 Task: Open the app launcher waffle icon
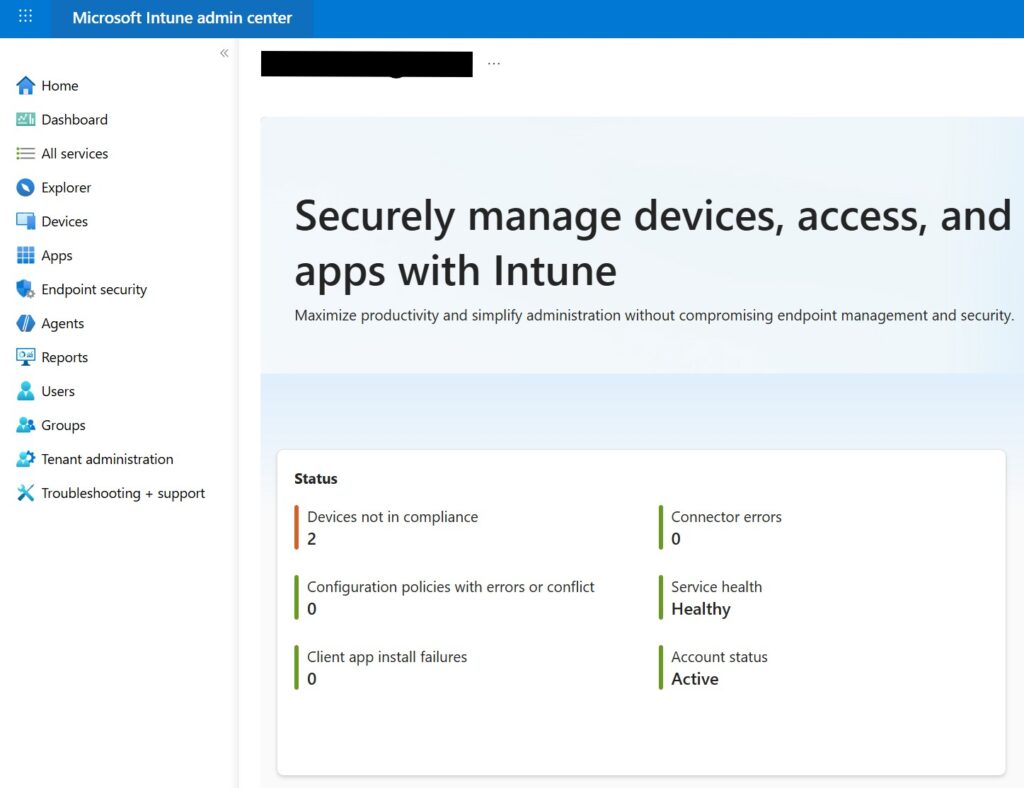(x=26, y=17)
